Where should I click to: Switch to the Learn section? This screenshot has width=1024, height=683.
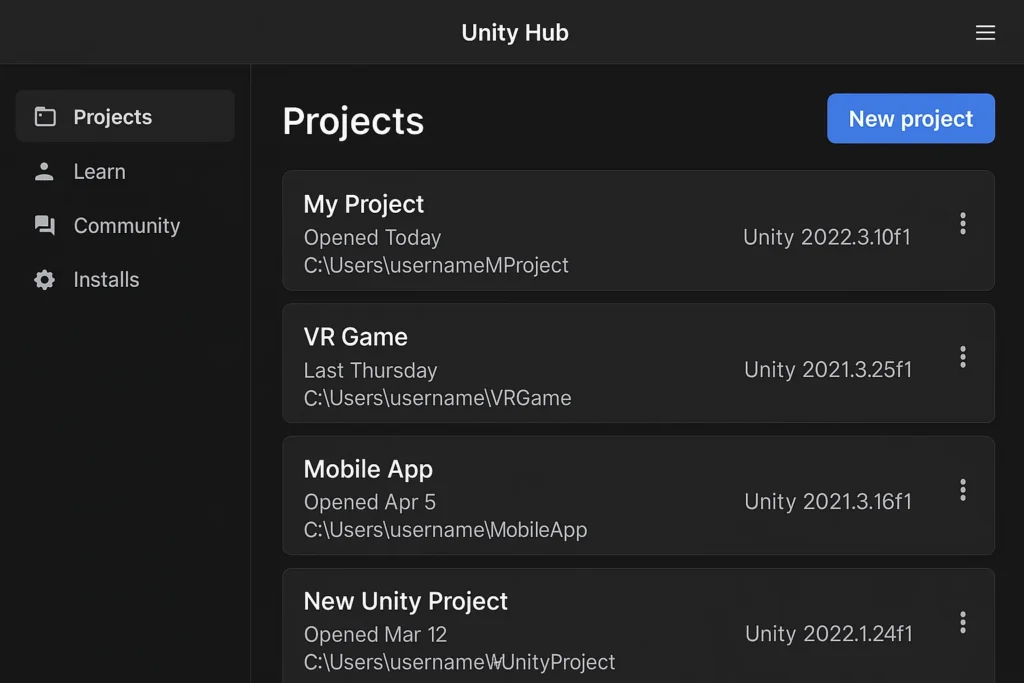pyautogui.click(x=99, y=171)
